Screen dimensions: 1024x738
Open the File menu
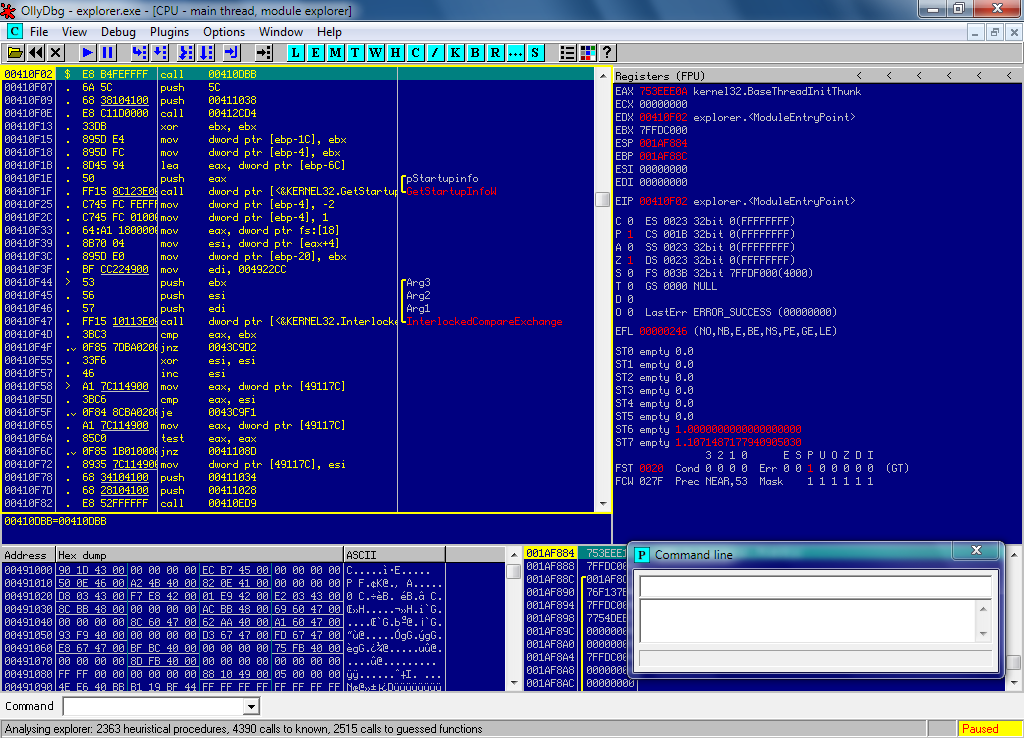[39, 32]
